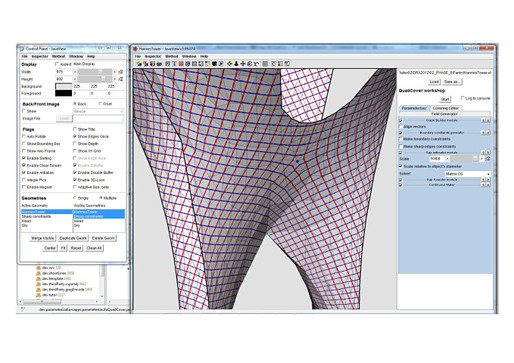Click the Width slider left arrow
This screenshot has height=363, width=514.
tap(75, 72)
